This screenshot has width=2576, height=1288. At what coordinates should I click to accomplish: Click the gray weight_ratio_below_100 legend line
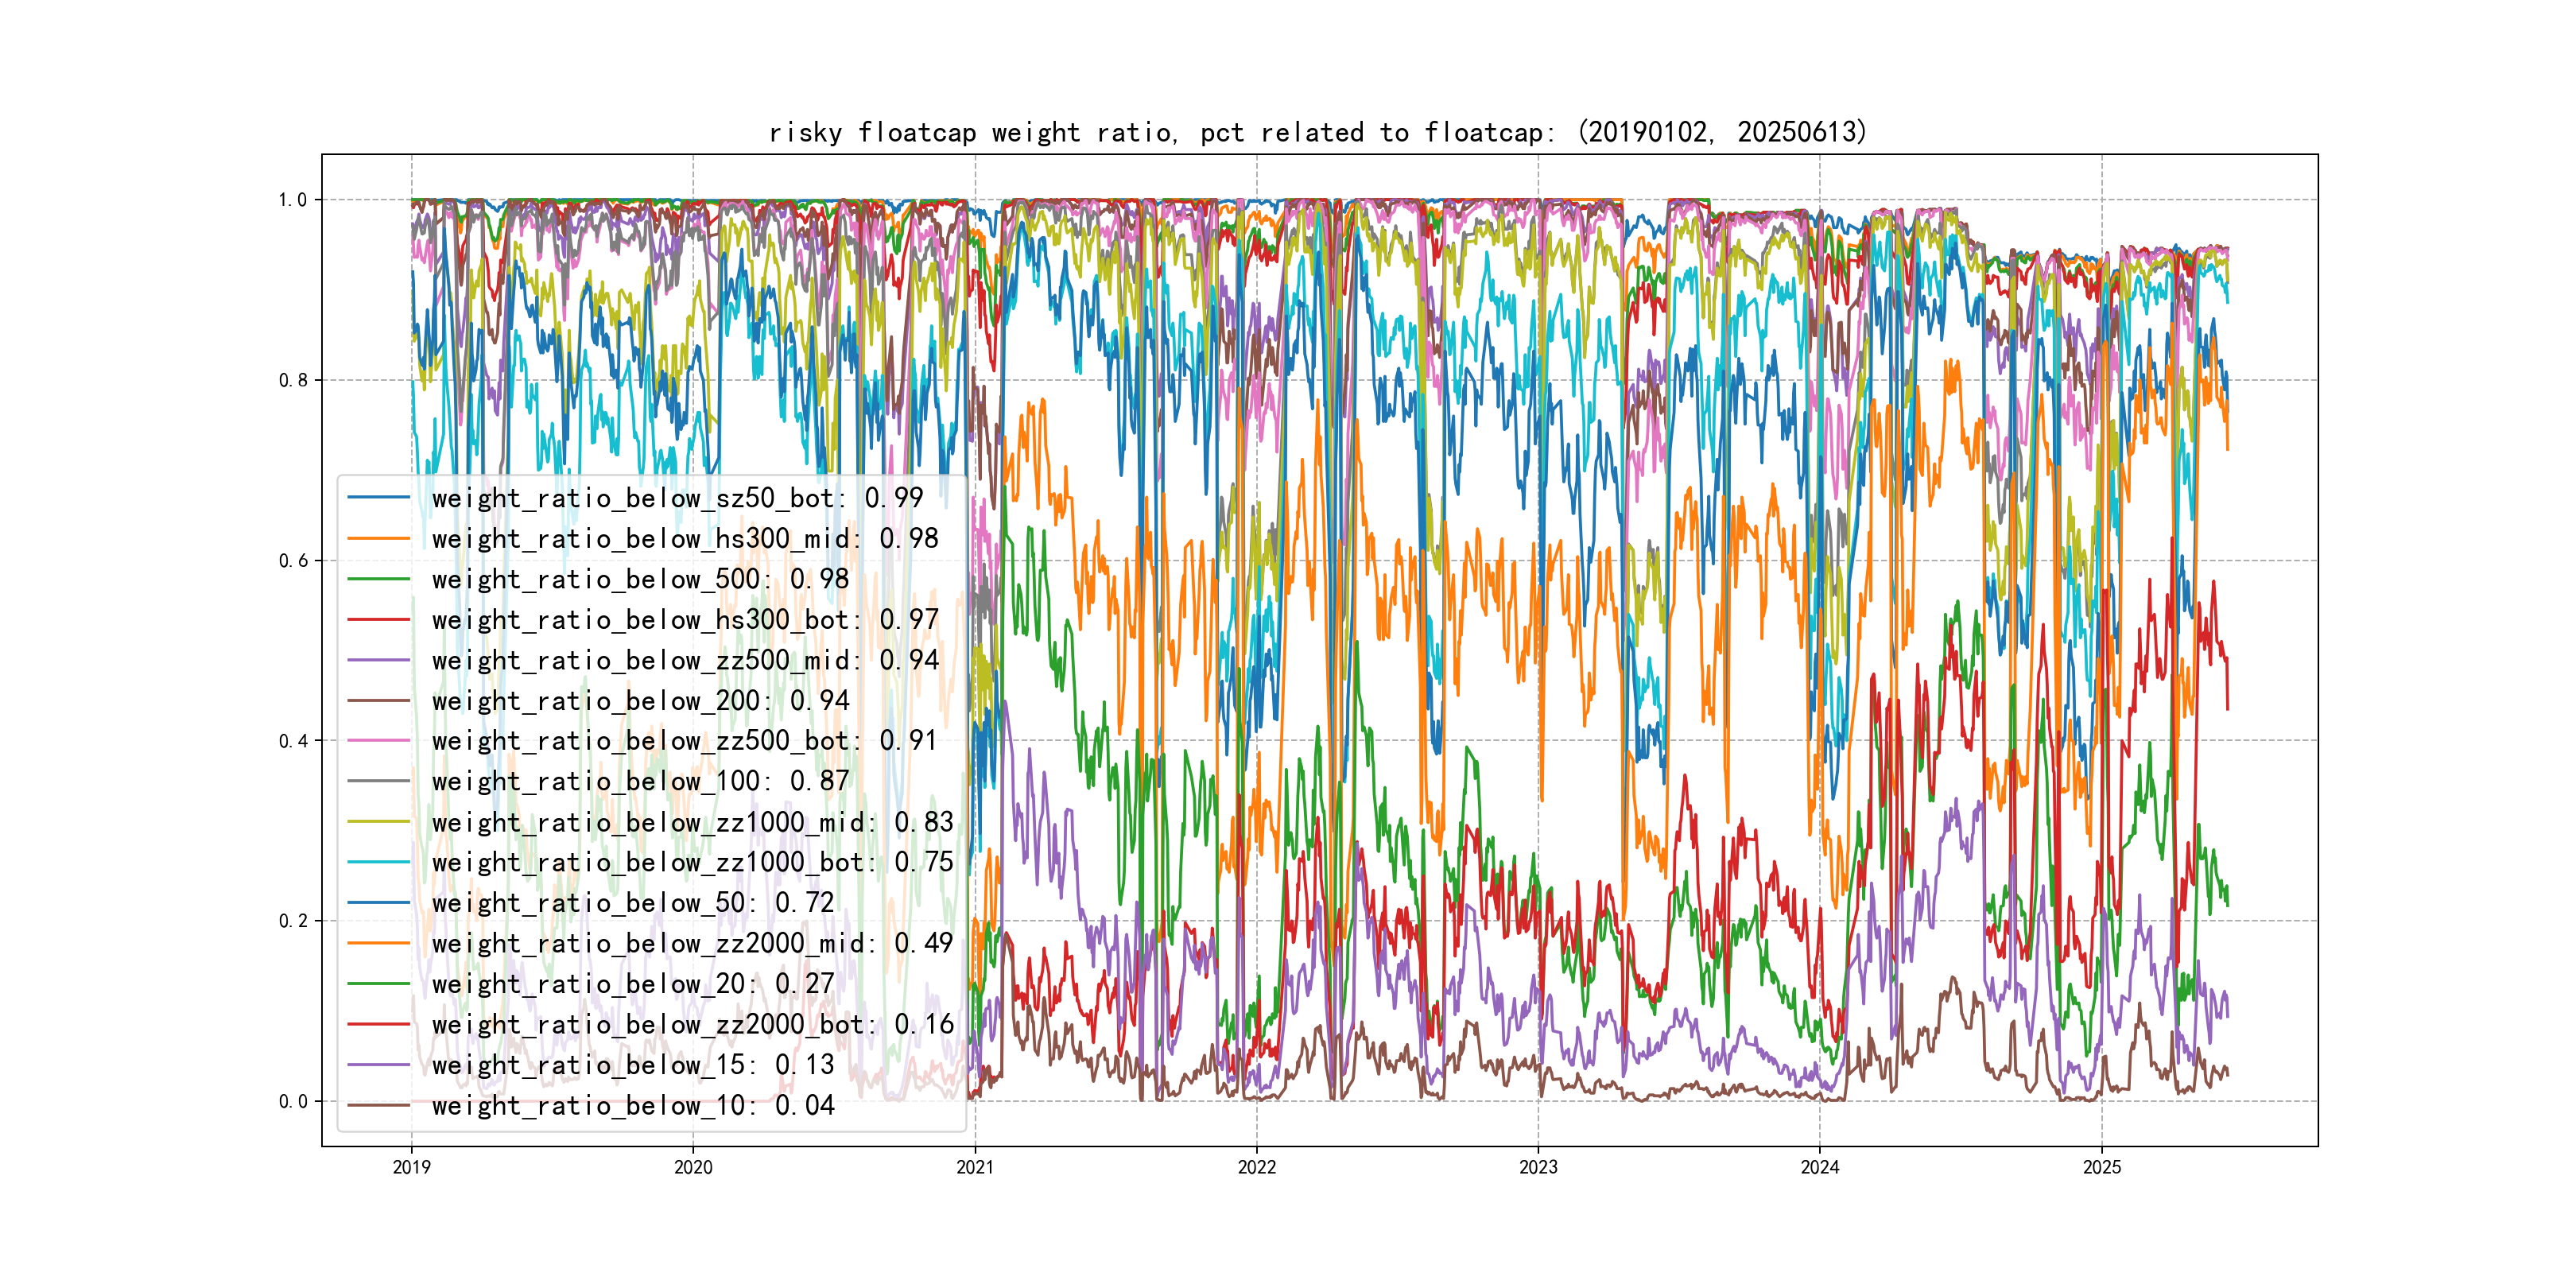click(x=379, y=781)
